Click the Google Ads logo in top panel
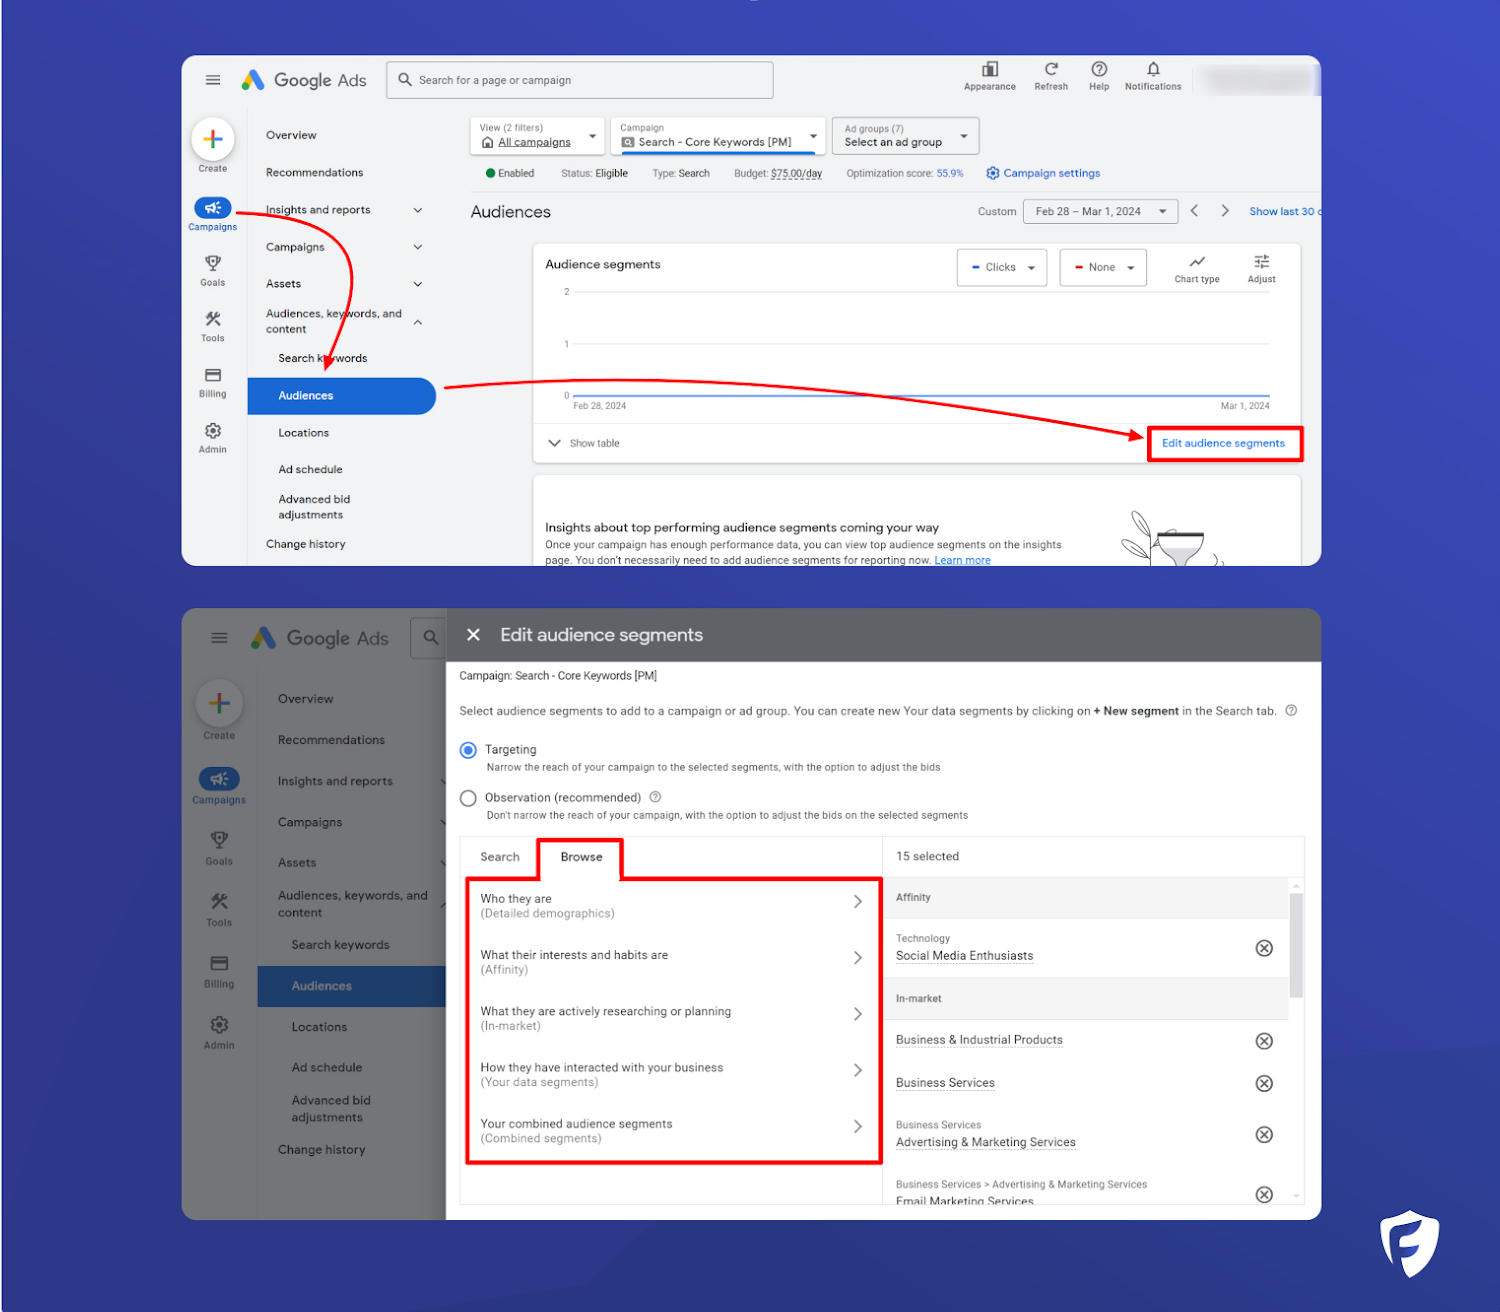 304,80
